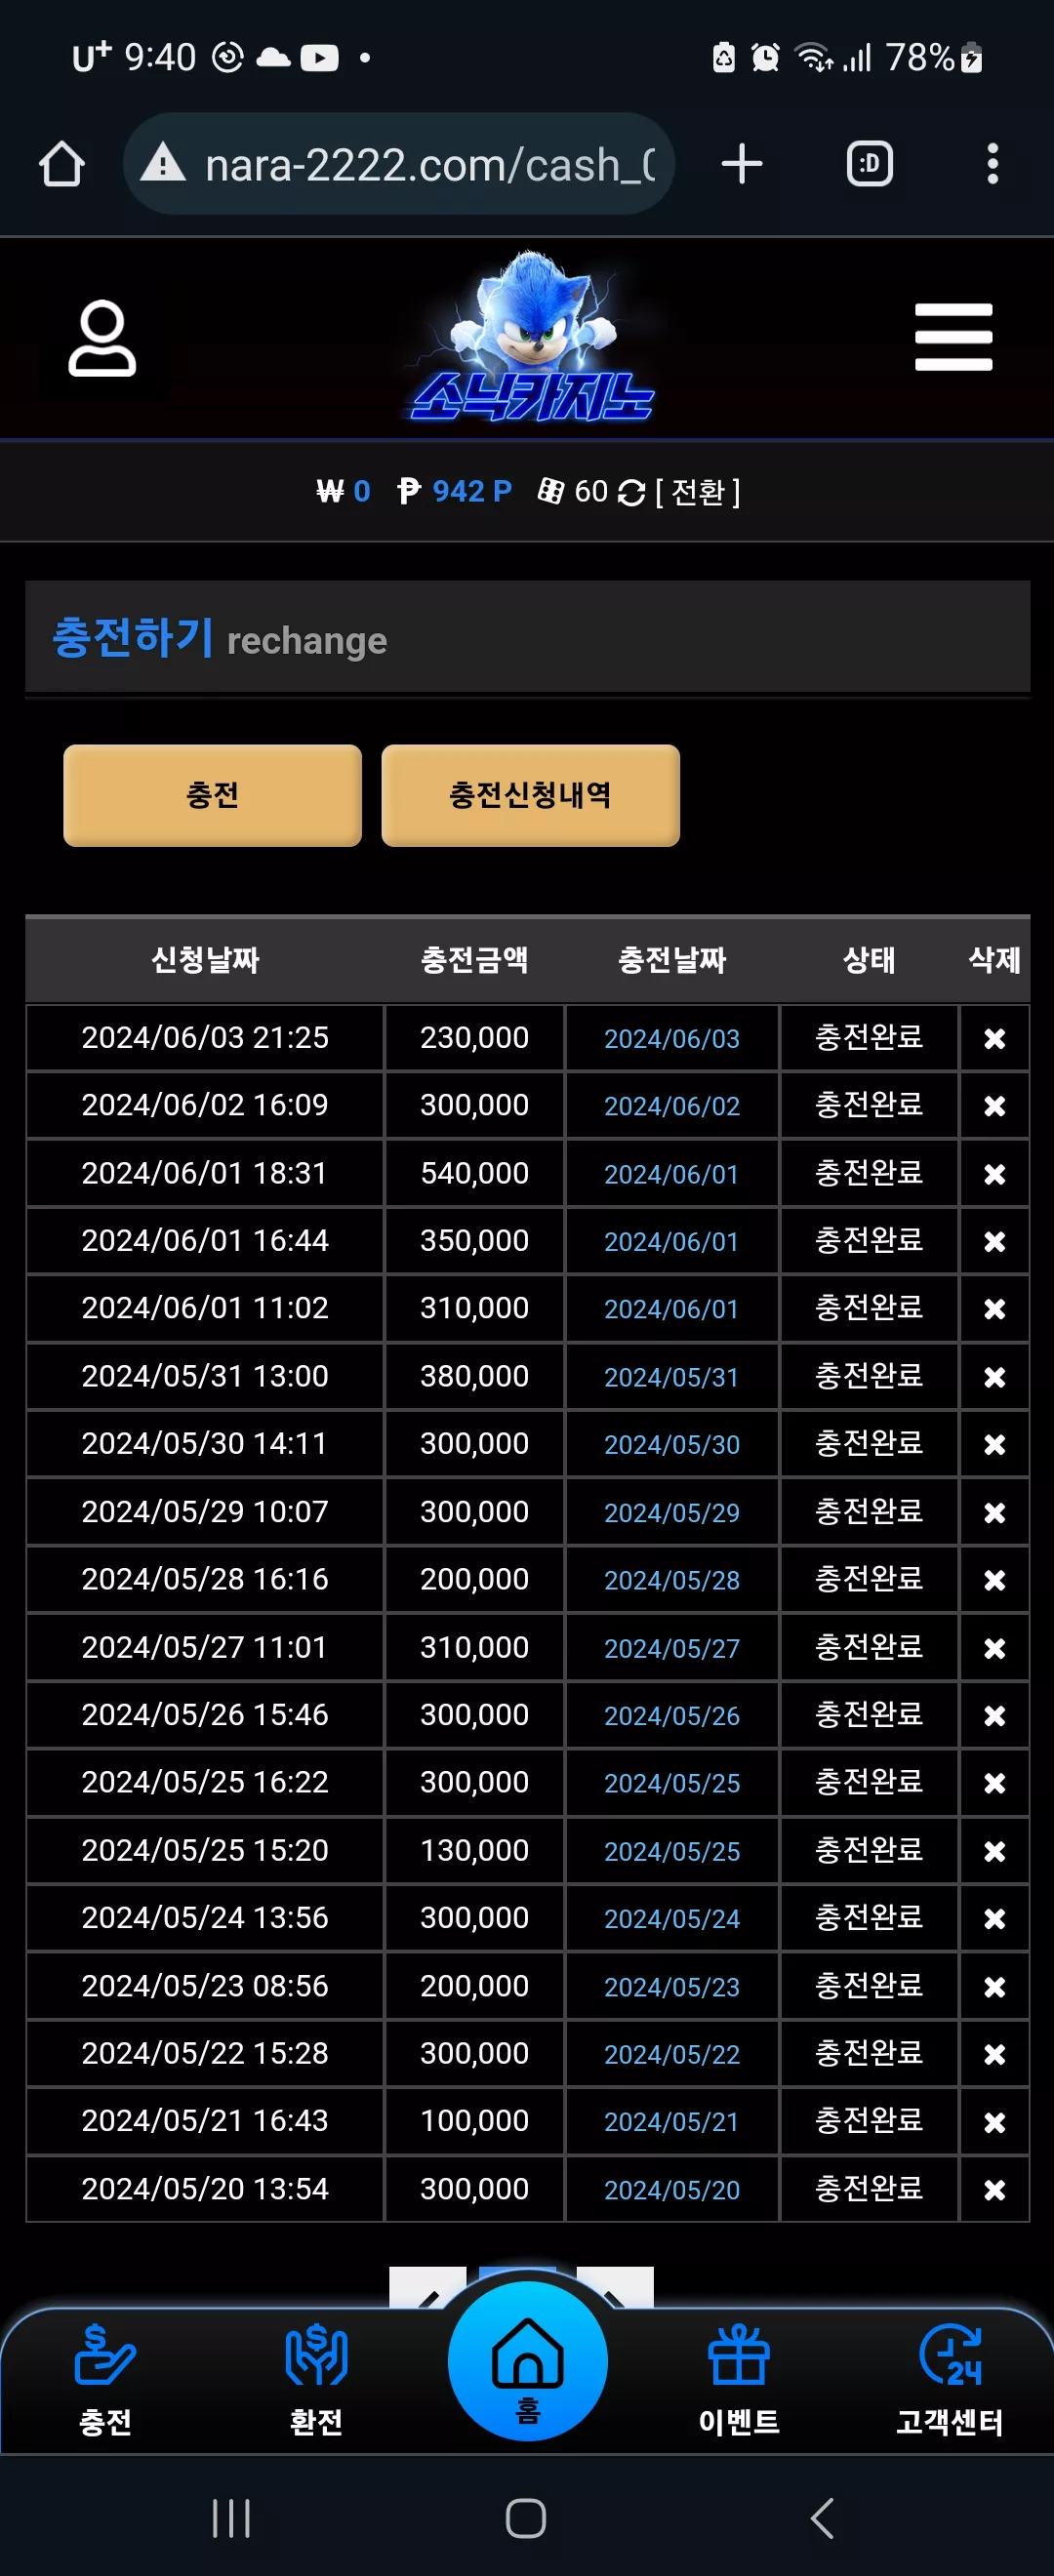Open the 고객센터 24-hour support icon

[x=949, y=2381]
